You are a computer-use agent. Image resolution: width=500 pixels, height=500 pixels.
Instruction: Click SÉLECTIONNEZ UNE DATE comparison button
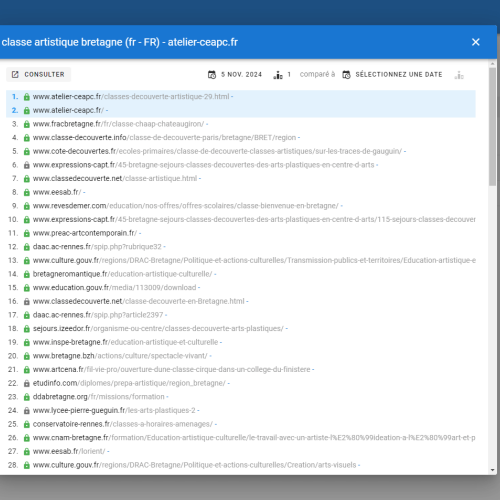coord(393,74)
